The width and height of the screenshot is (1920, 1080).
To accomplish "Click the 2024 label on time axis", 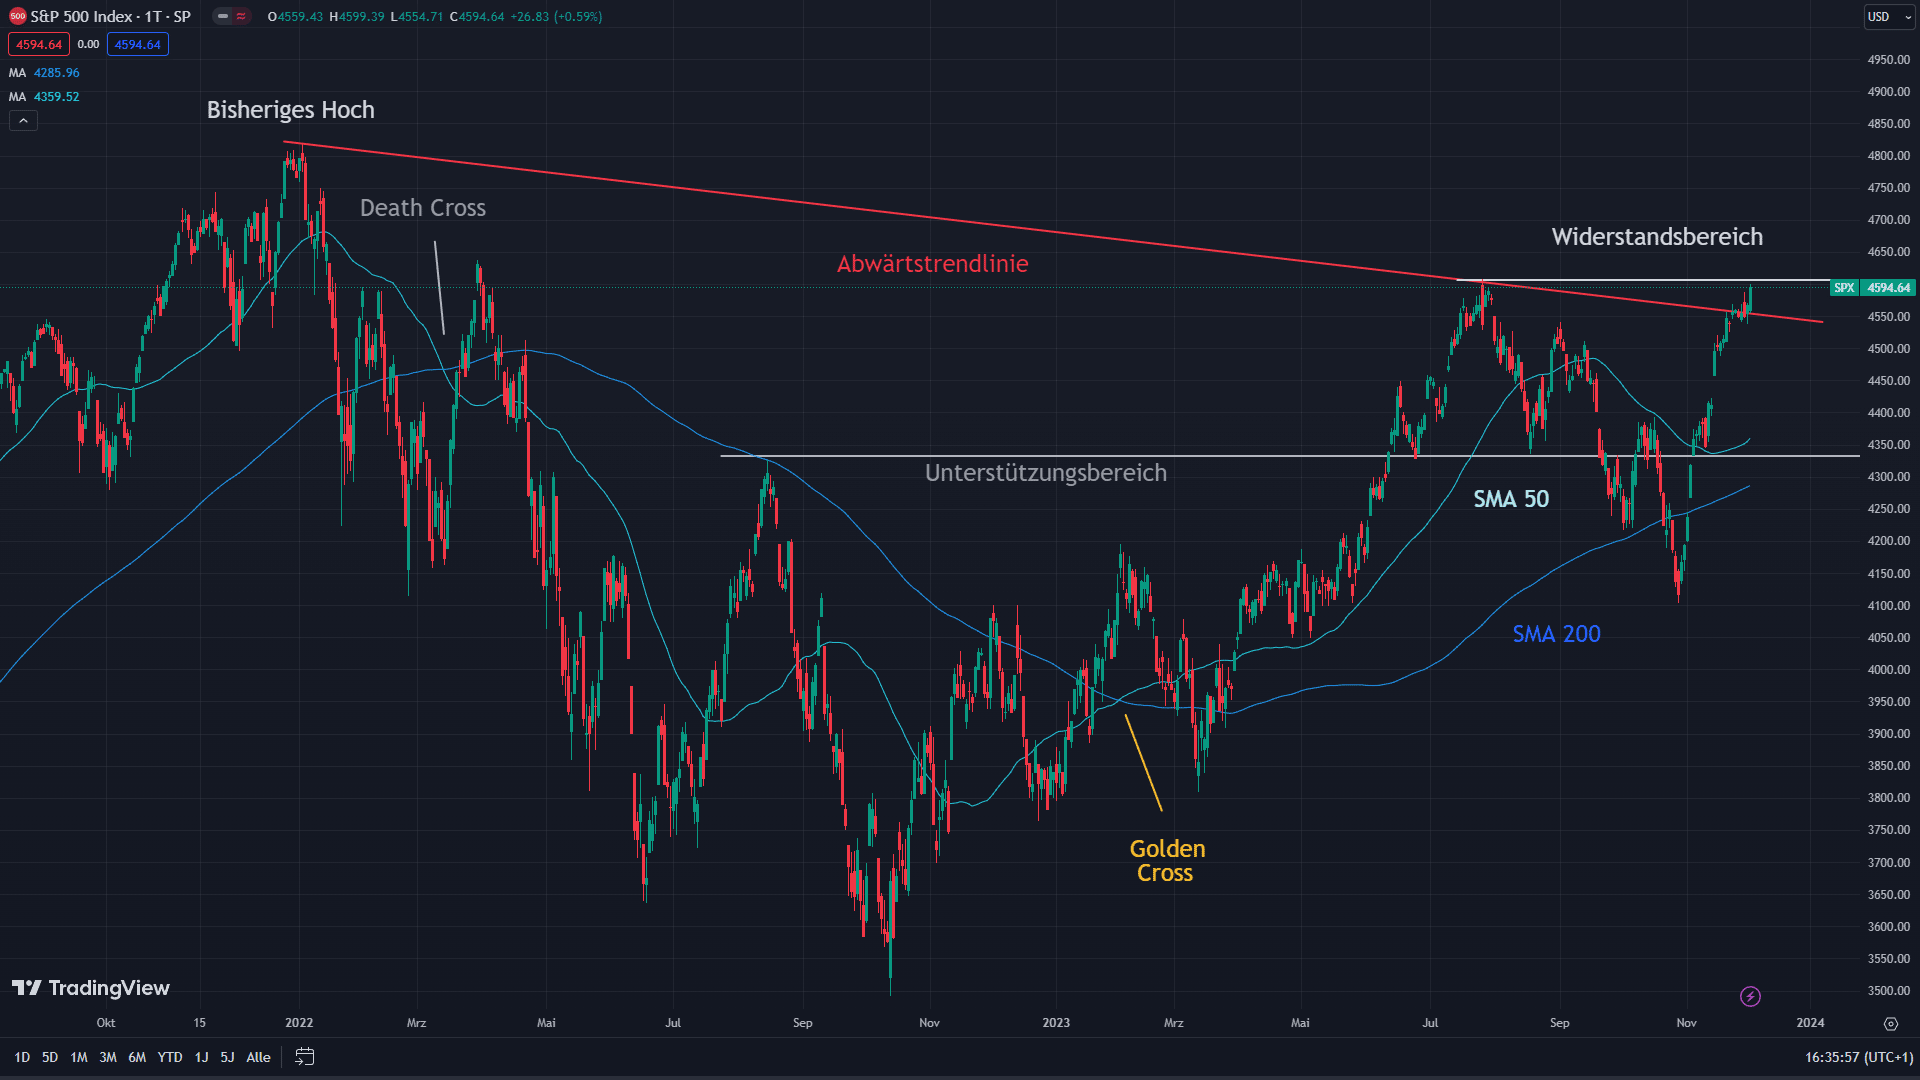I will click(x=1810, y=1023).
